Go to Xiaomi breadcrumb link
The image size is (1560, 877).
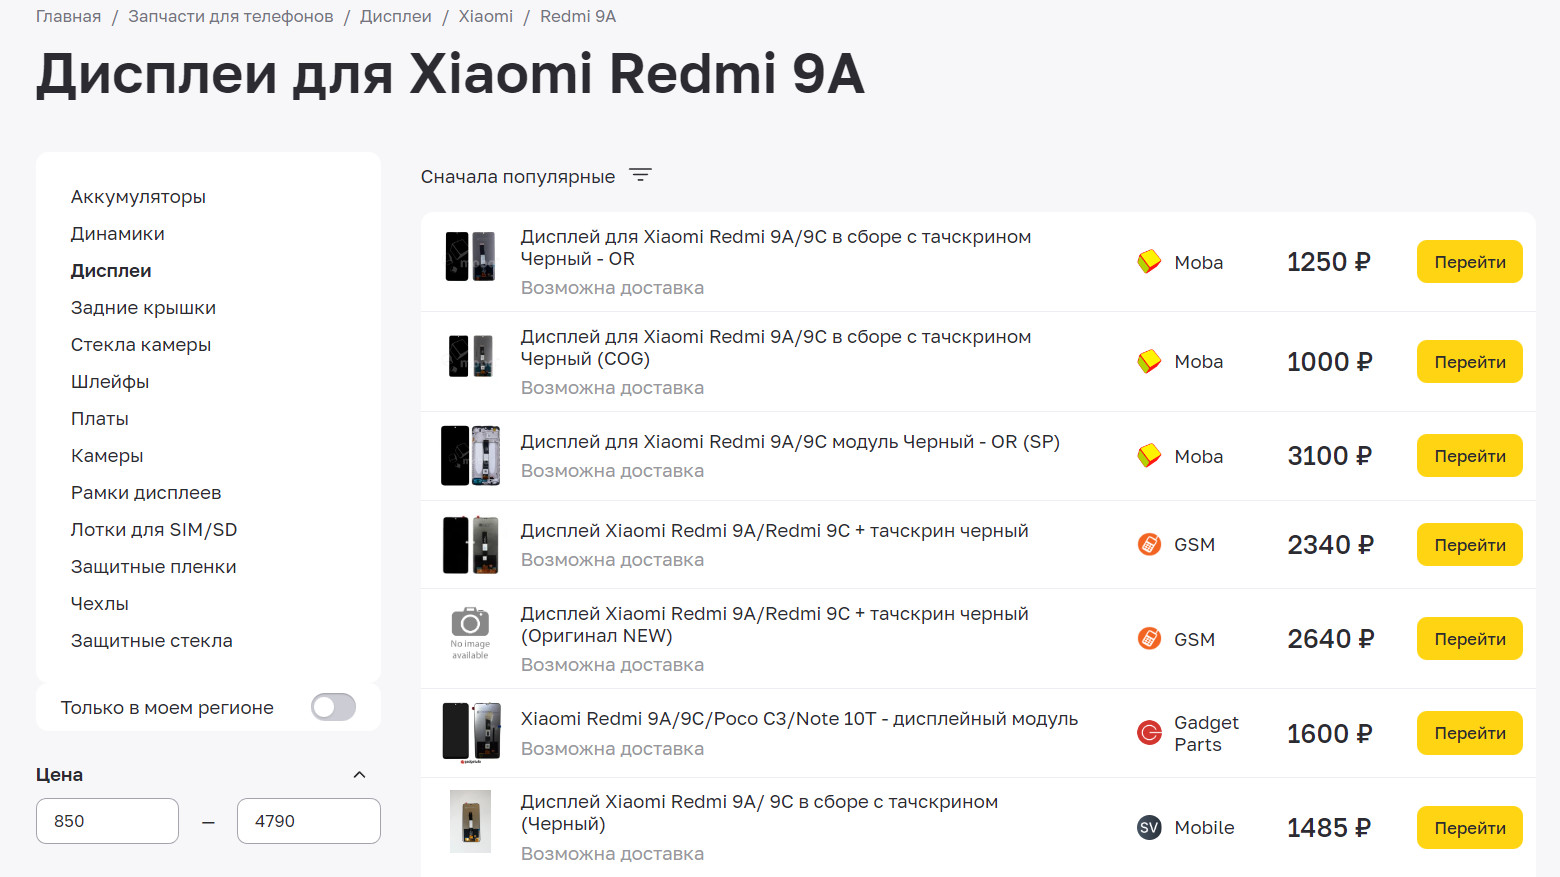486,17
